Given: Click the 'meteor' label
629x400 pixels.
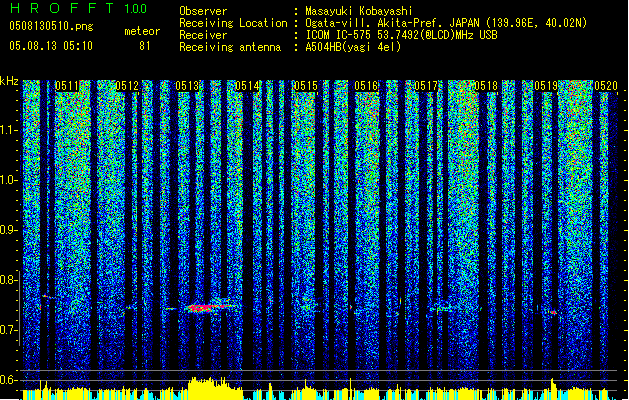Looking at the screenshot, I should pyautogui.click(x=142, y=31).
